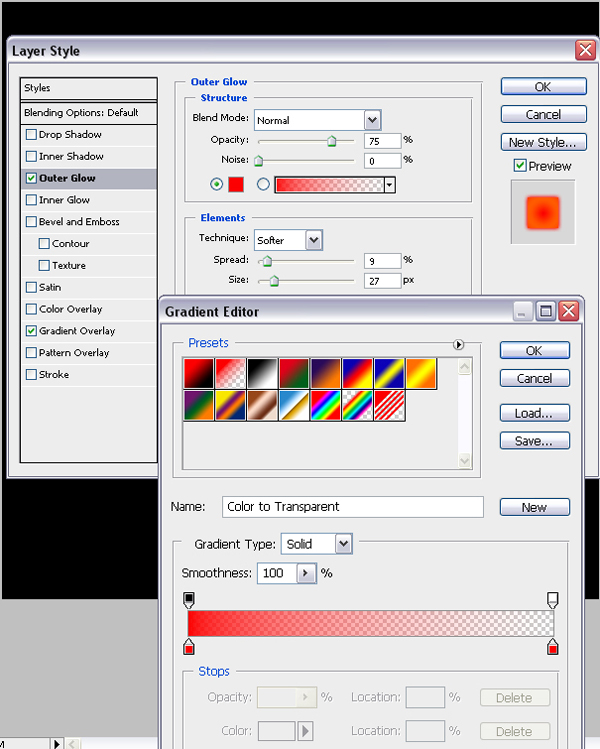Open the Presets flyout menu arrow

(x=459, y=344)
